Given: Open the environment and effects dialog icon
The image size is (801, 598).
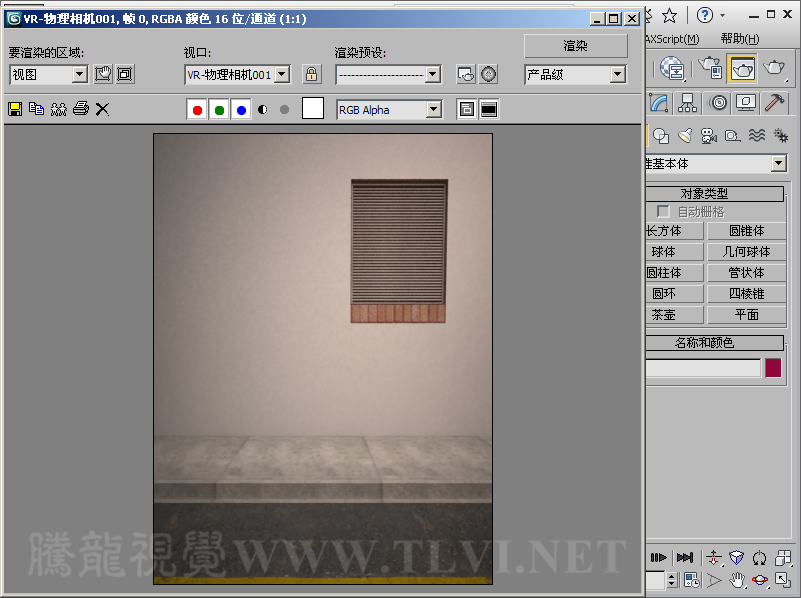Looking at the screenshot, I should pos(488,74).
